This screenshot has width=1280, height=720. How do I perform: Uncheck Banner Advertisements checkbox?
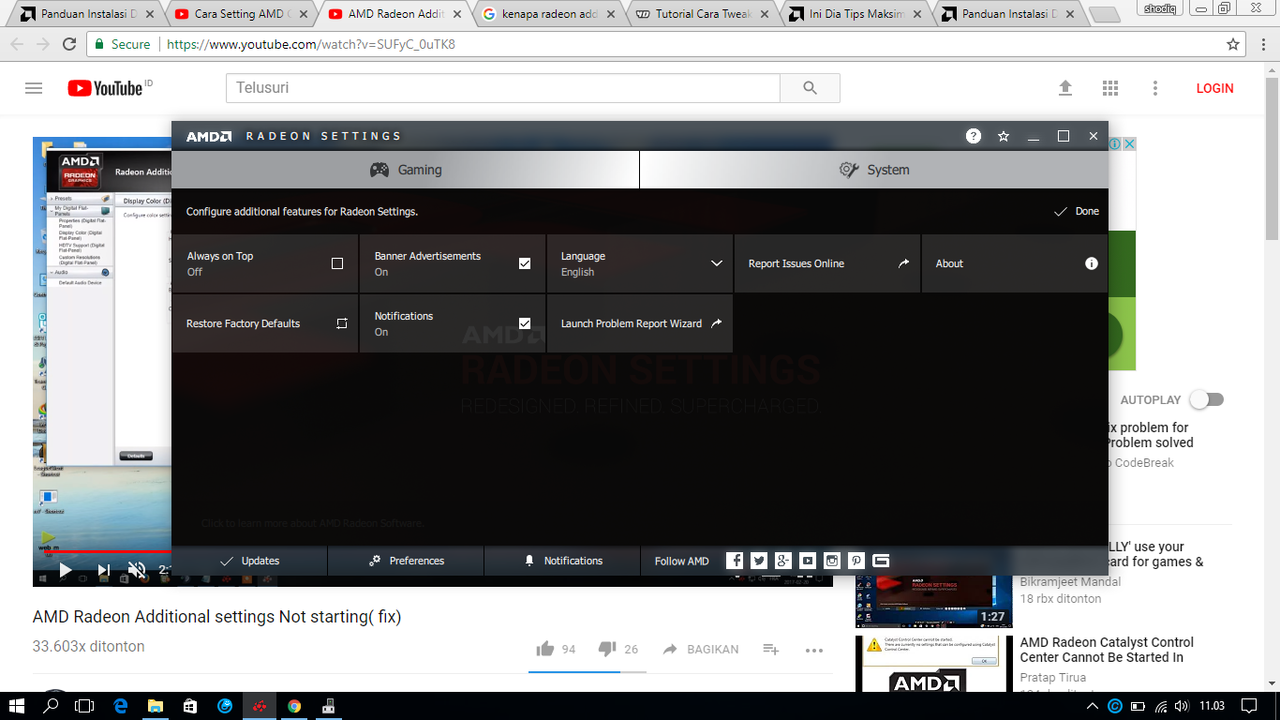[524, 264]
